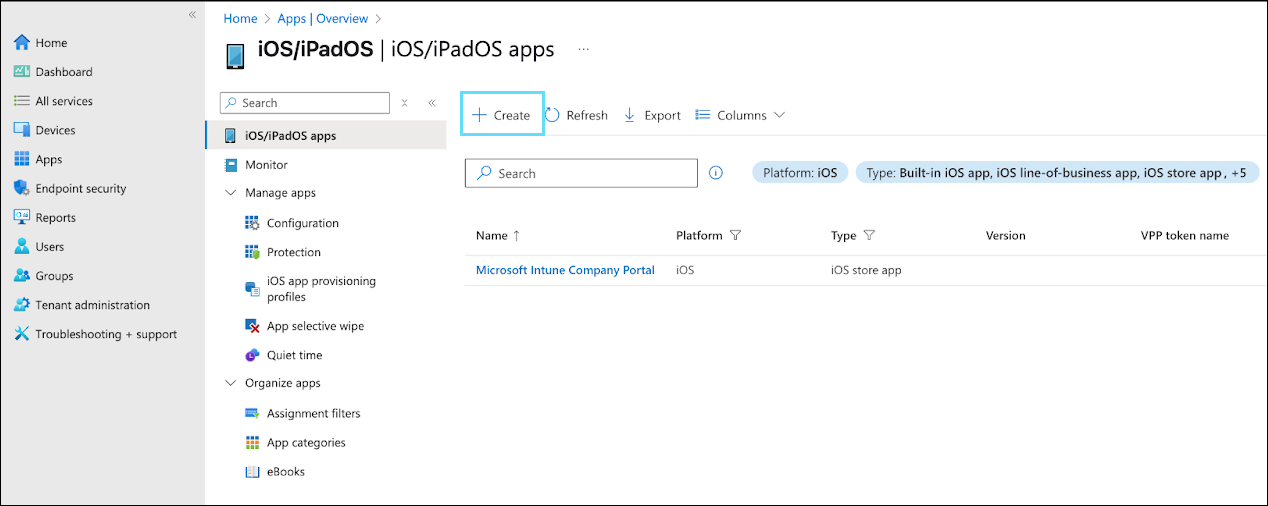This screenshot has width=1268, height=506.
Task: Go to Apps | Overview breadcrumb
Action: click(x=323, y=19)
